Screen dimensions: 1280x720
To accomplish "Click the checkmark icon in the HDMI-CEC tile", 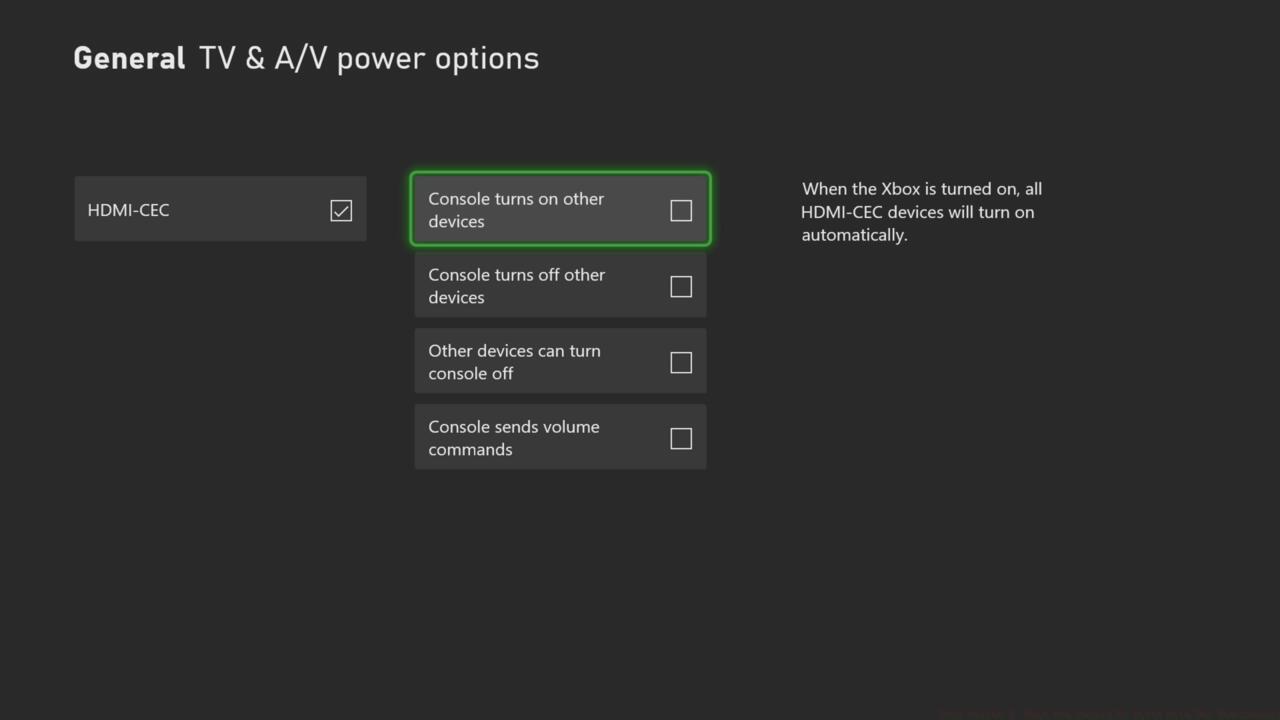I will pyautogui.click(x=341, y=210).
